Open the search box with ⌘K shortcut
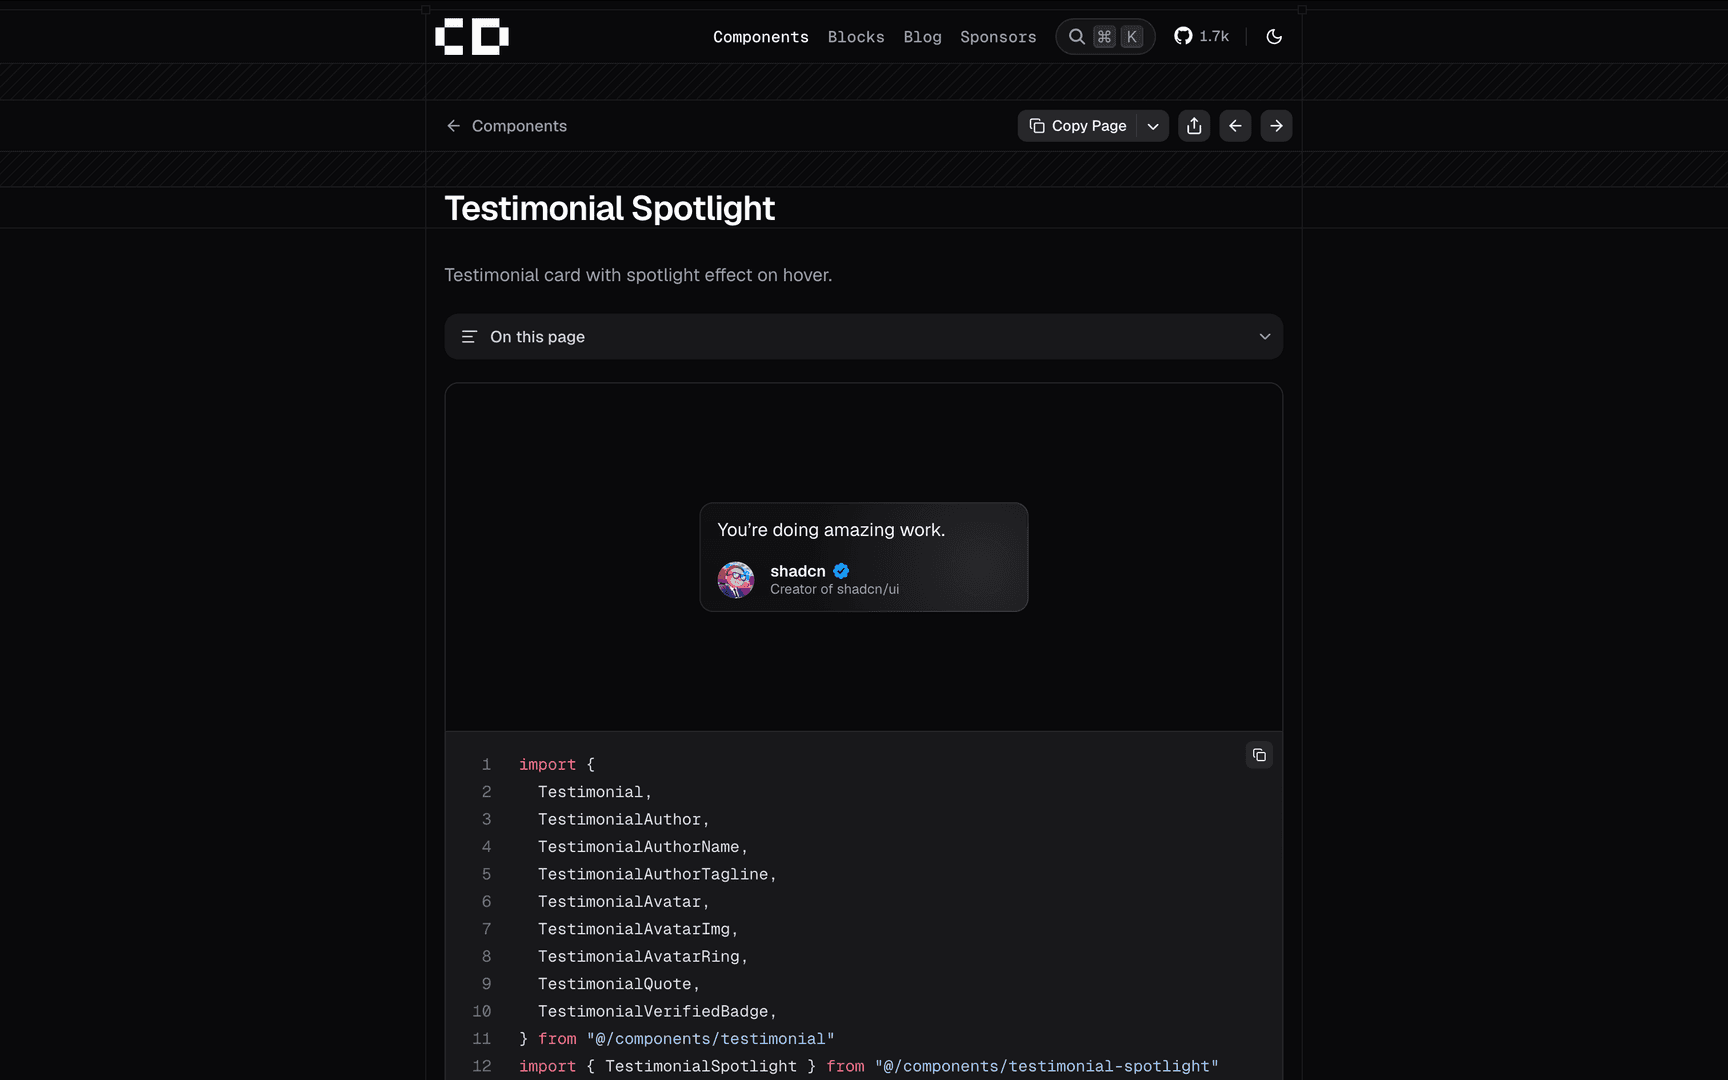Viewport: 1728px width, 1080px height. 1105,37
